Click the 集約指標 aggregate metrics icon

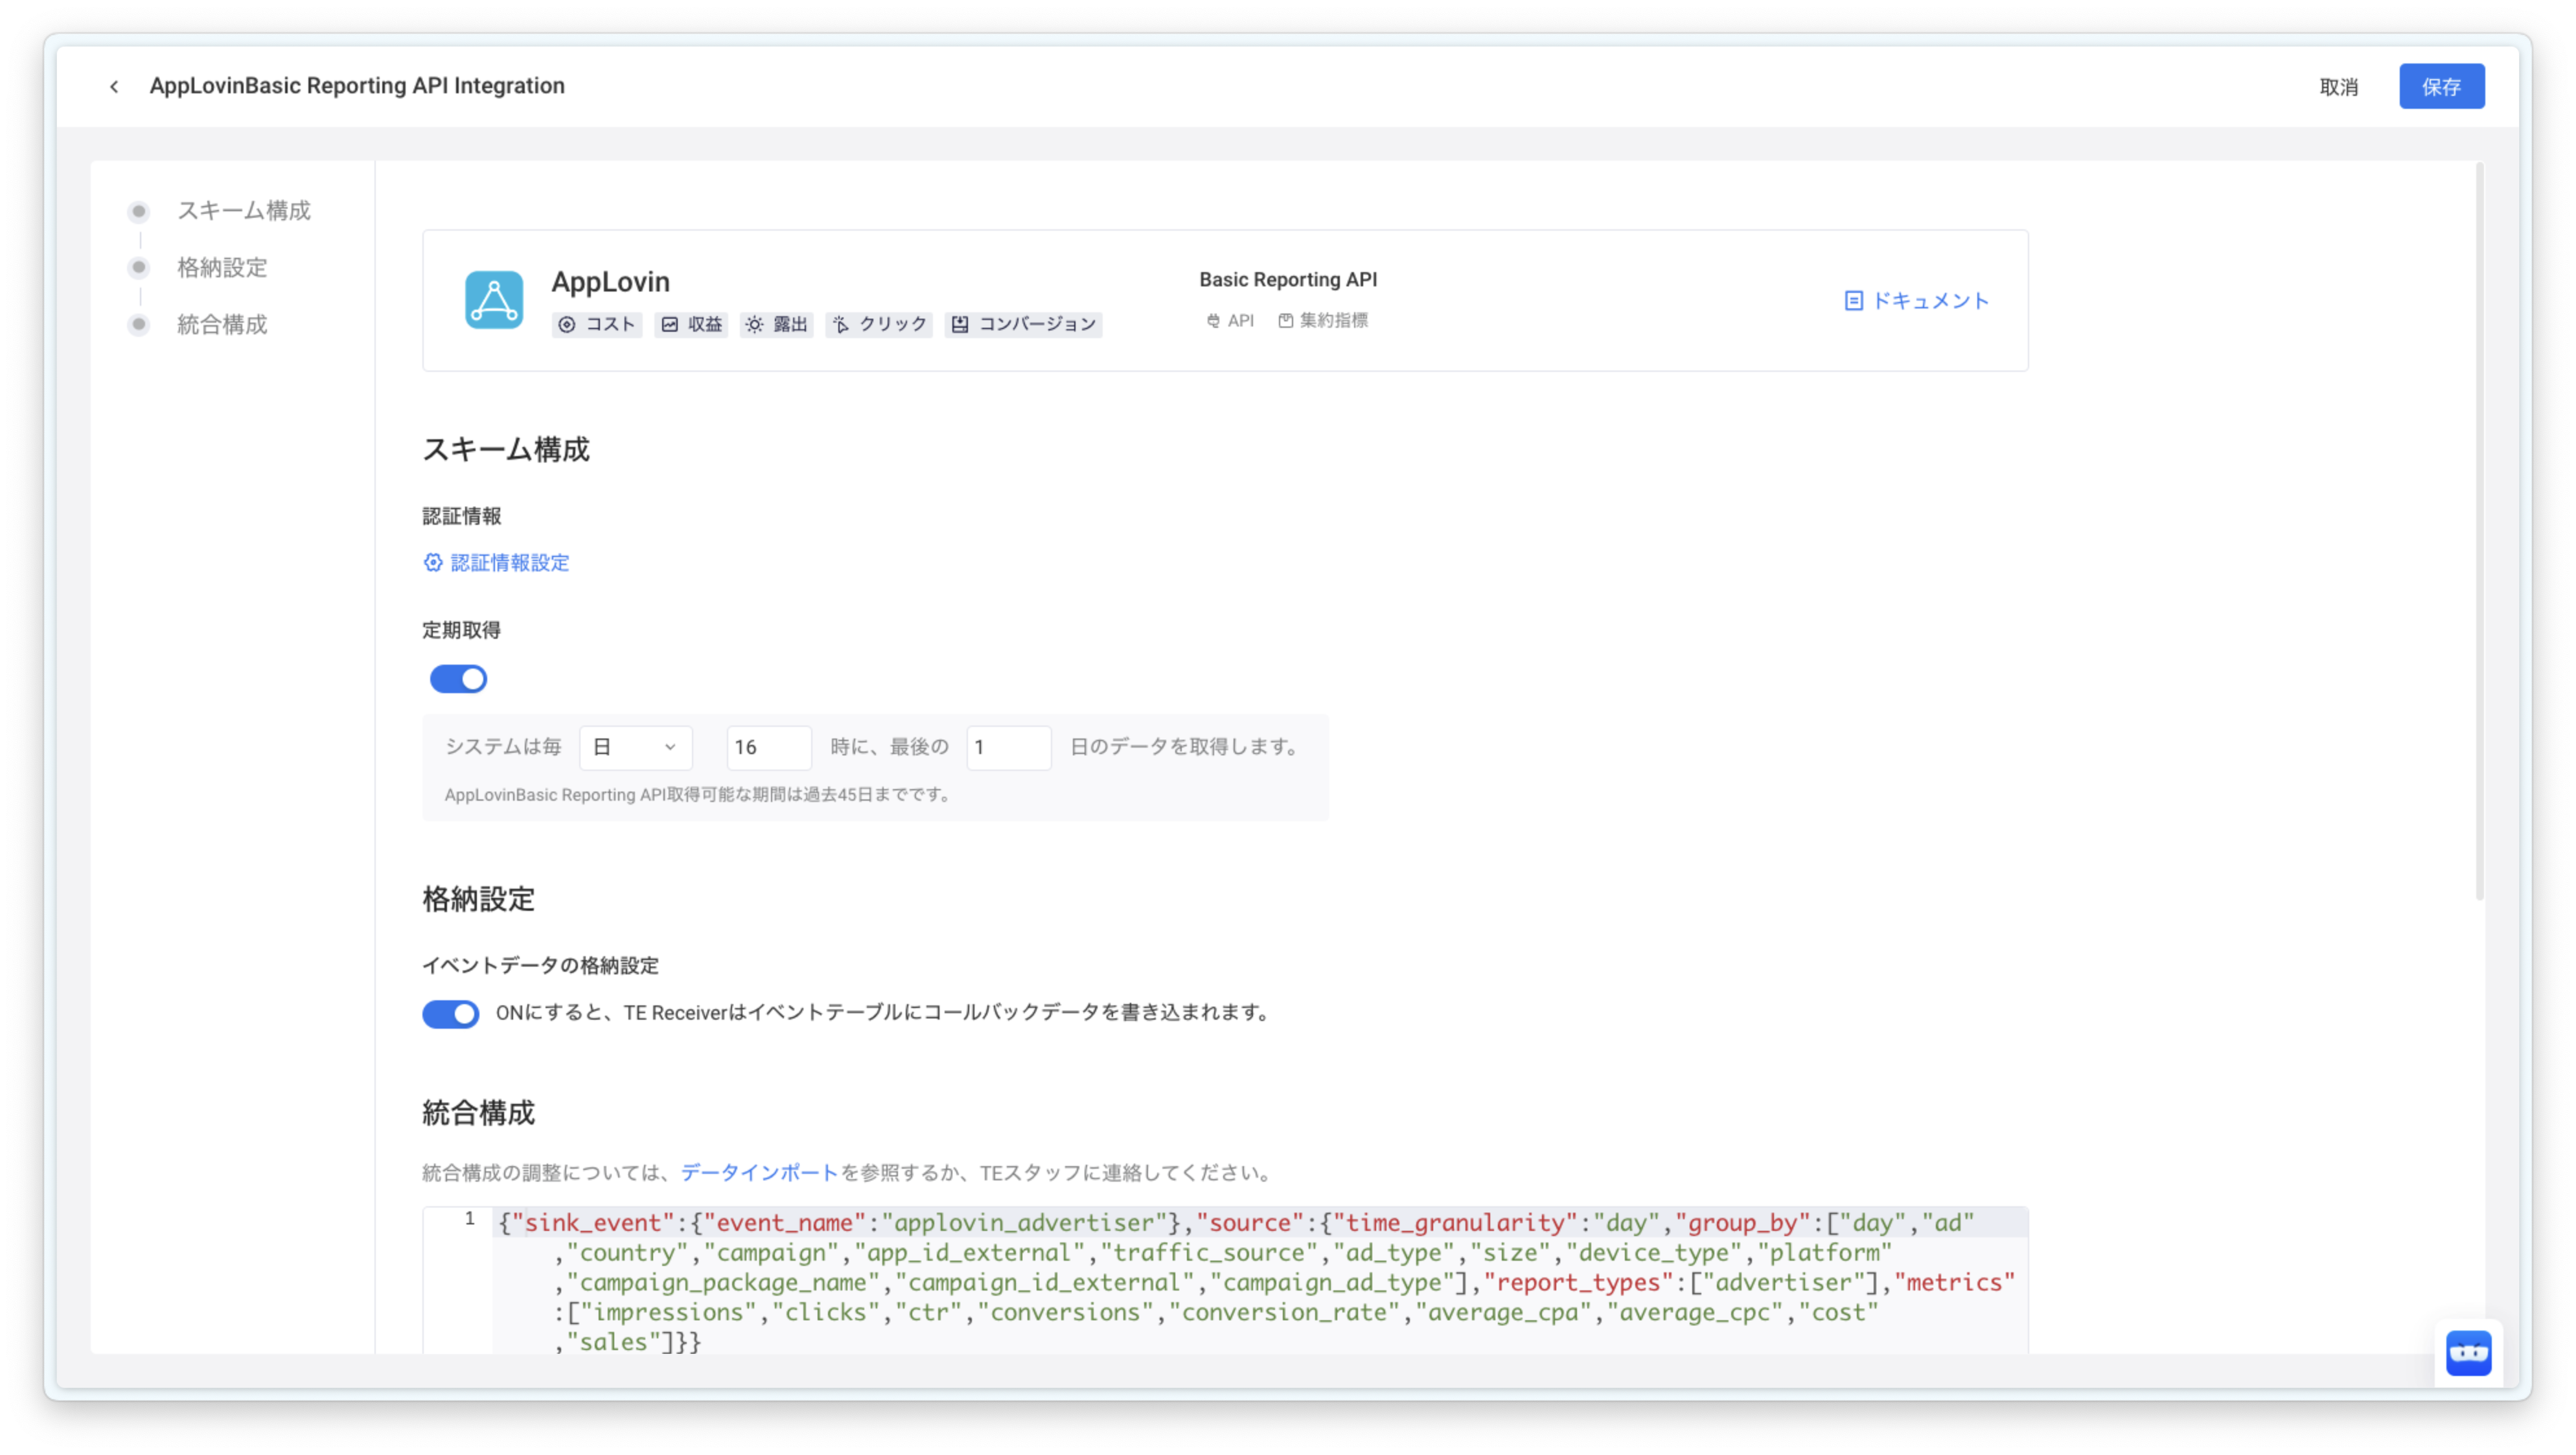(x=1285, y=320)
